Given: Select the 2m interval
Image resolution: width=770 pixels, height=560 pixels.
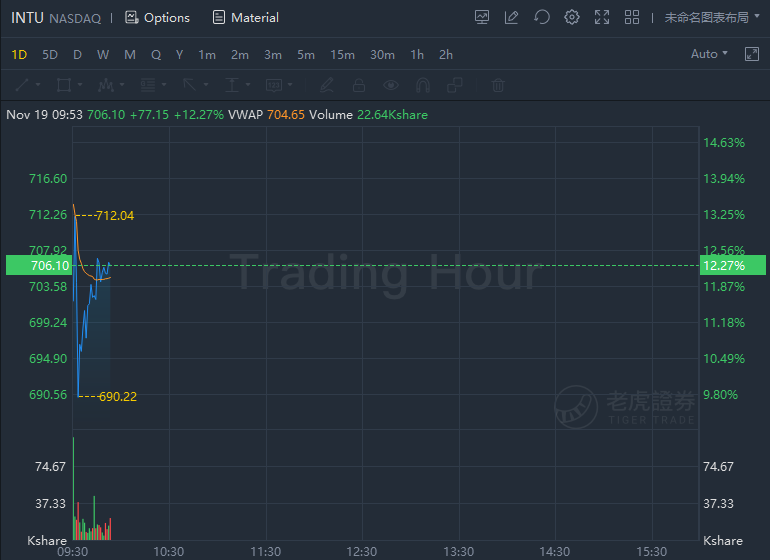Looking at the screenshot, I should pos(240,55).
